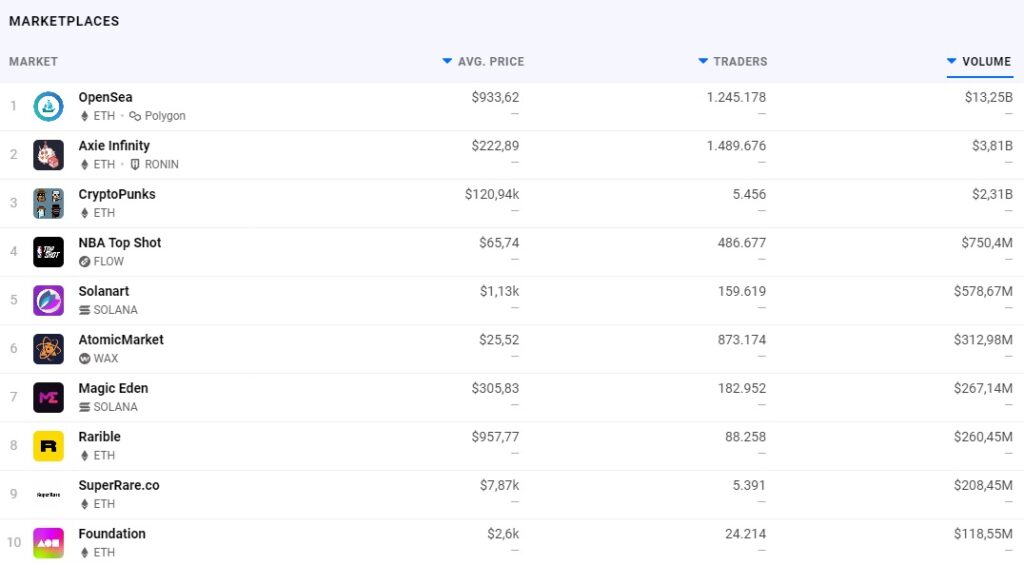Viewport: 1024px width, 565px height.
Task: Sort table by Avg. Price column
Action: [x=490, y=62]
